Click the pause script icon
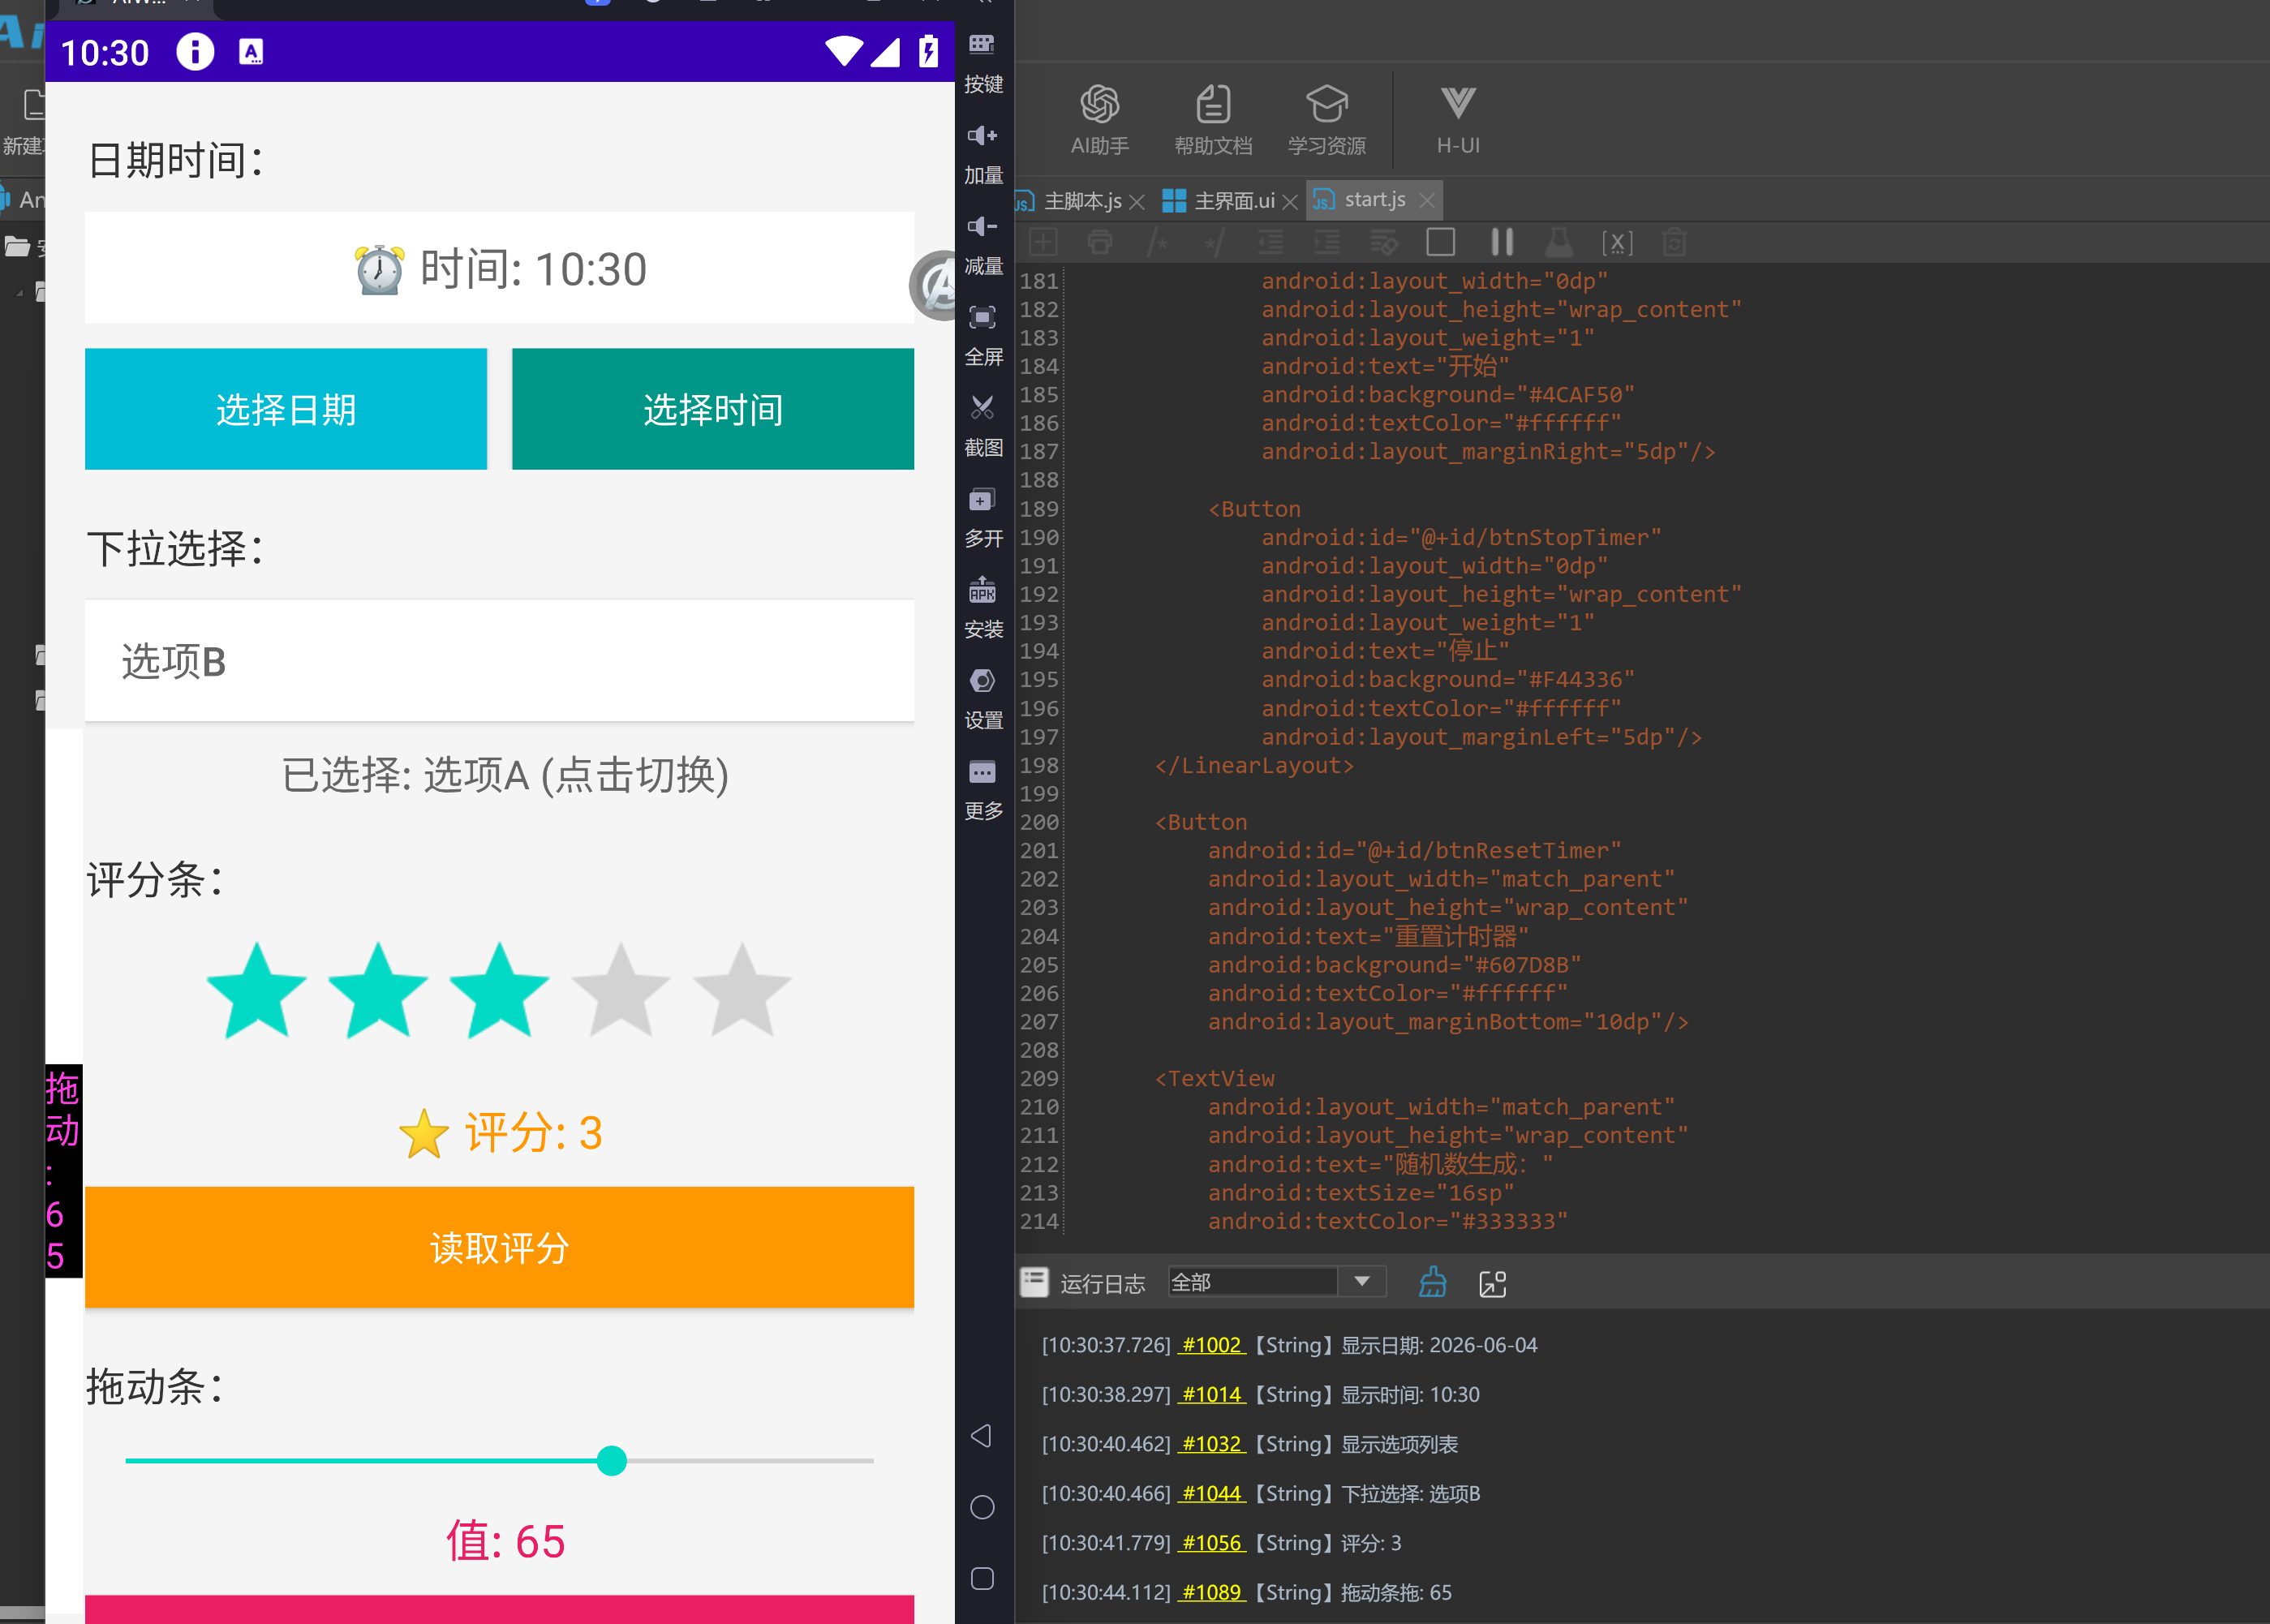This screenshot has width=2270, height=1624. (x=1502, y=242)
